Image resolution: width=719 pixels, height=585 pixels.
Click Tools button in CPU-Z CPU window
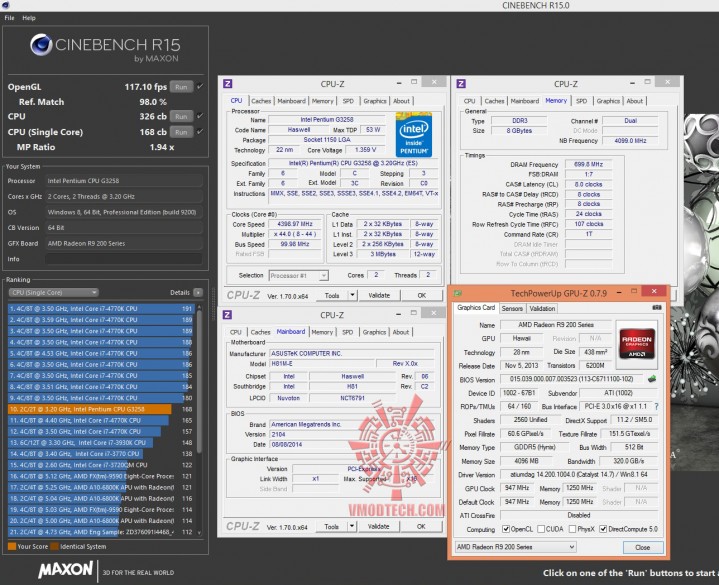[x=332, y=295]
